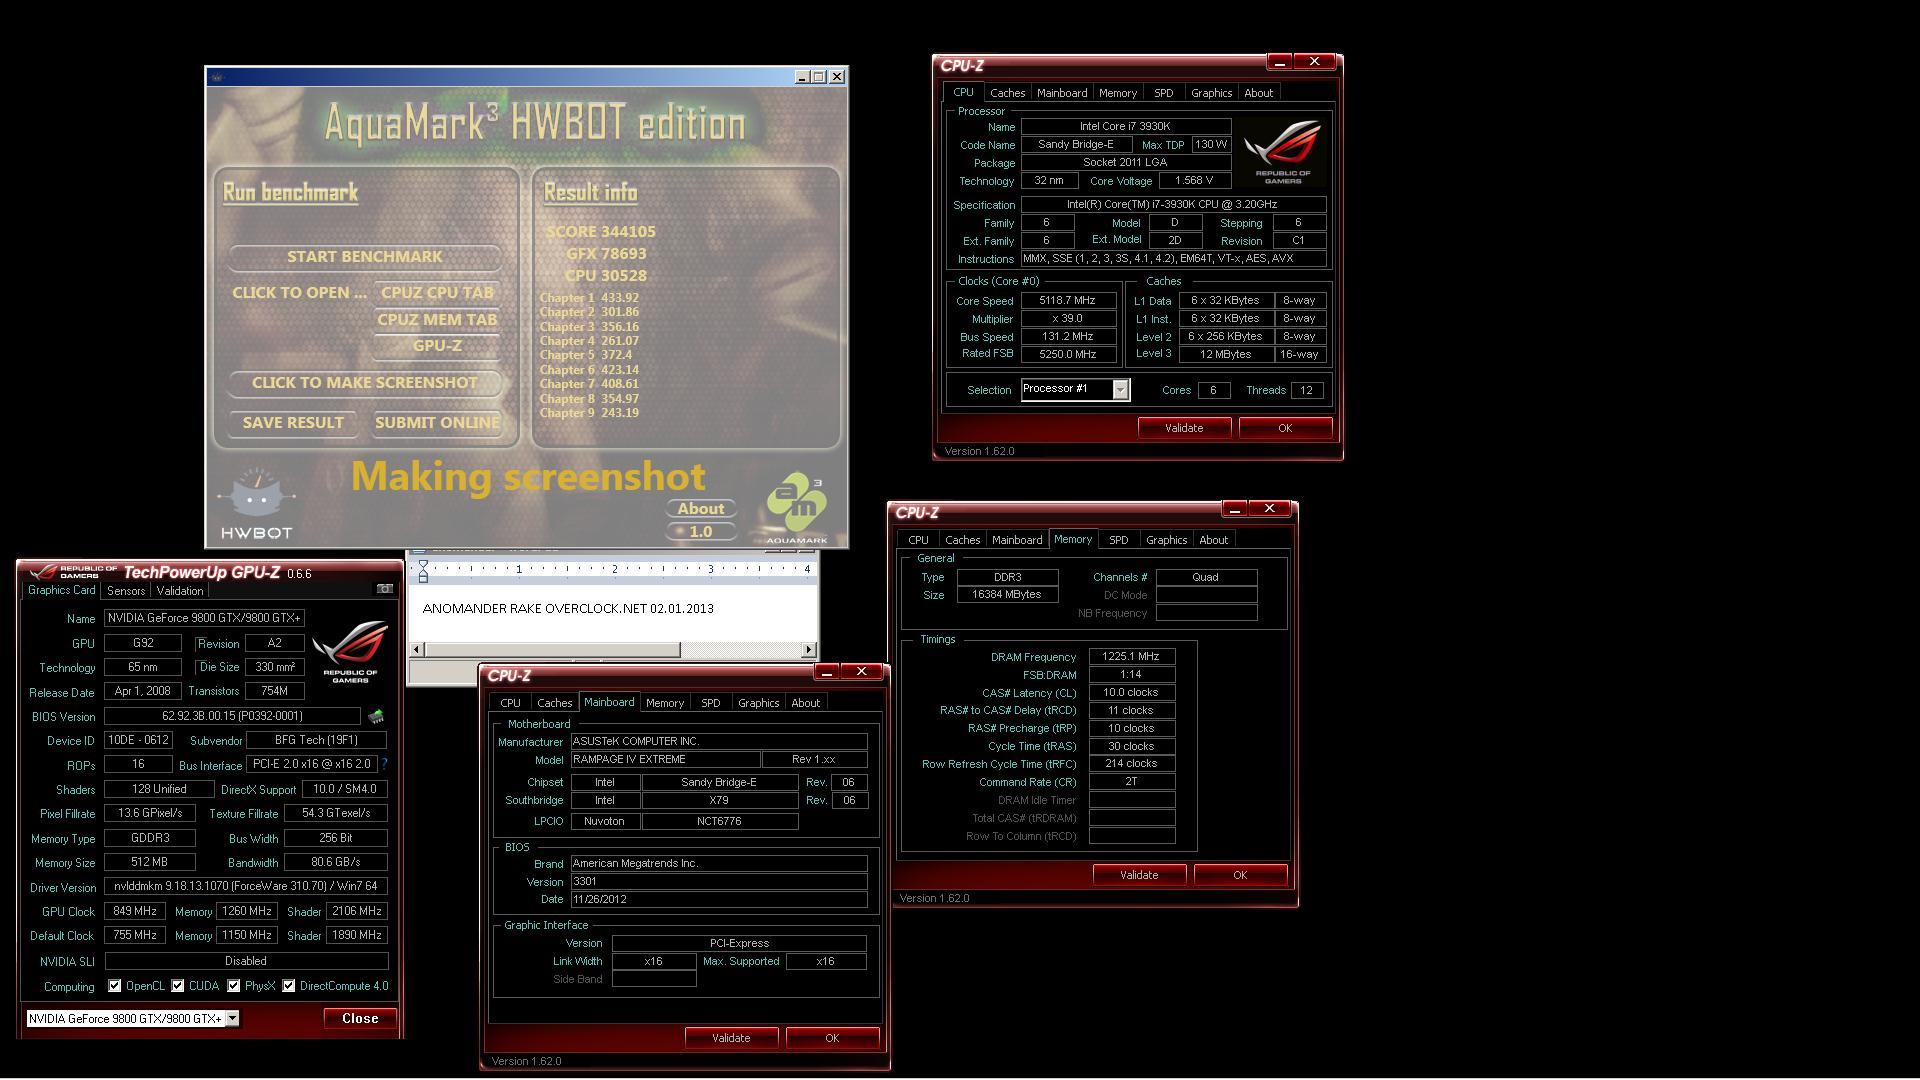Click SAVE RESULT in AquaMark
Screen dimensions: 1920x1080
(x=293, y=423)
